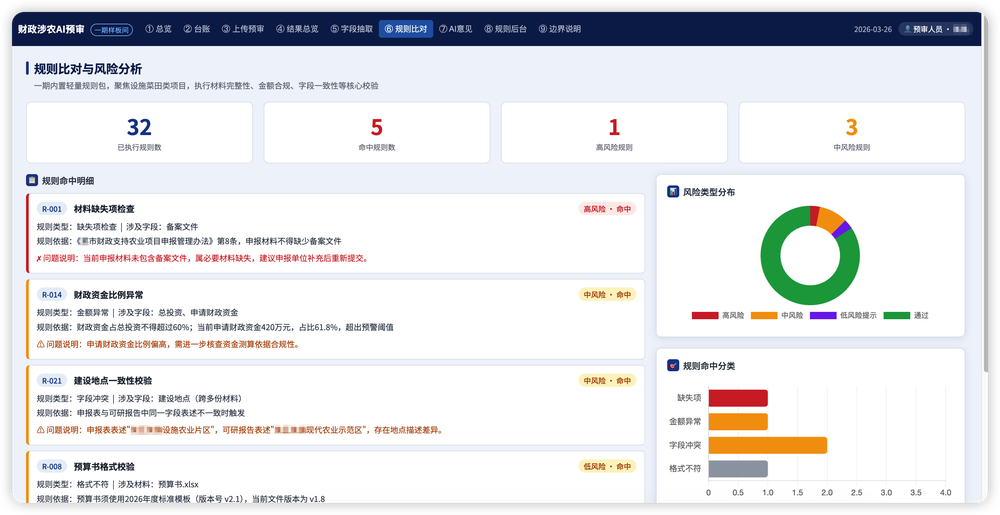Image resolution: width=1000 pixels, height=515 pixels.
Task: Click the R-008 rule ID badge
Action: pos(52,467)
